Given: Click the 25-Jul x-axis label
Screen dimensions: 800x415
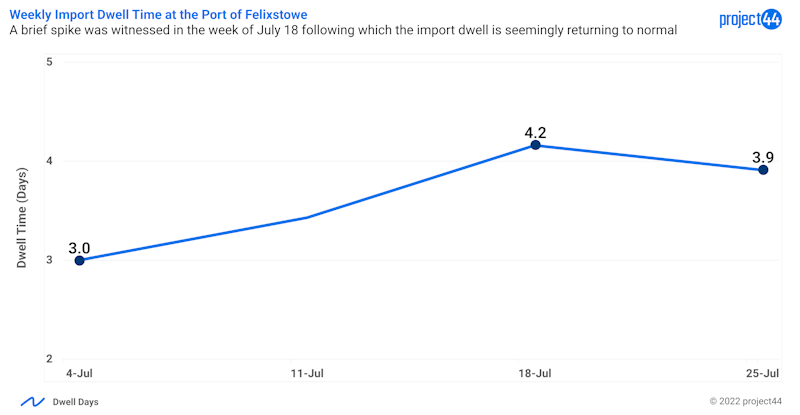Looking at the screenshot, I should click(763, 374).
